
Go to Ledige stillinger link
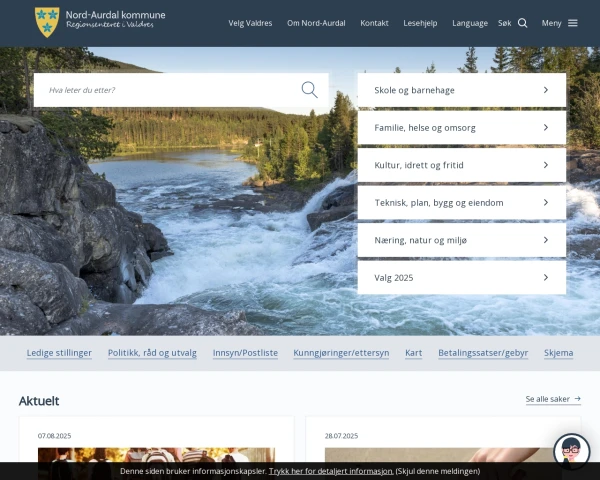click(59, 353)
